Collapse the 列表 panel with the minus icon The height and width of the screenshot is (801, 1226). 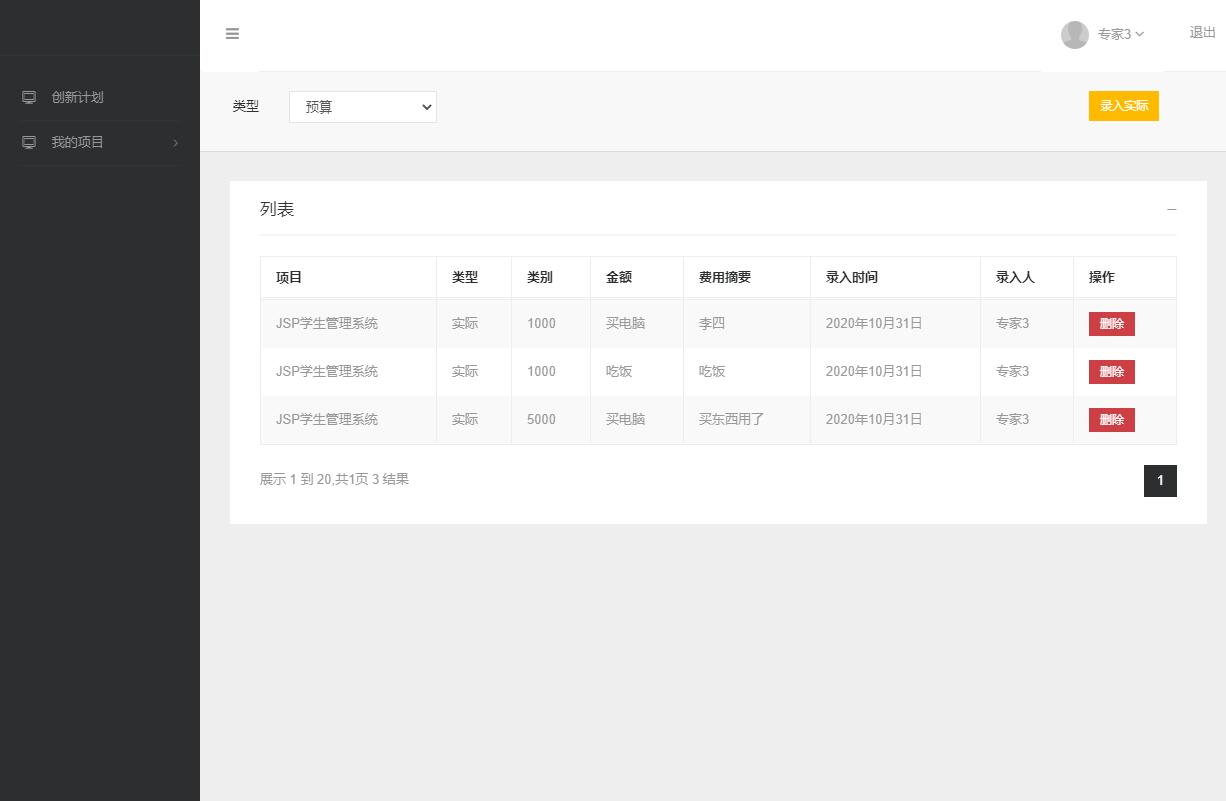pyautogui.click(x=1171, y=210)
